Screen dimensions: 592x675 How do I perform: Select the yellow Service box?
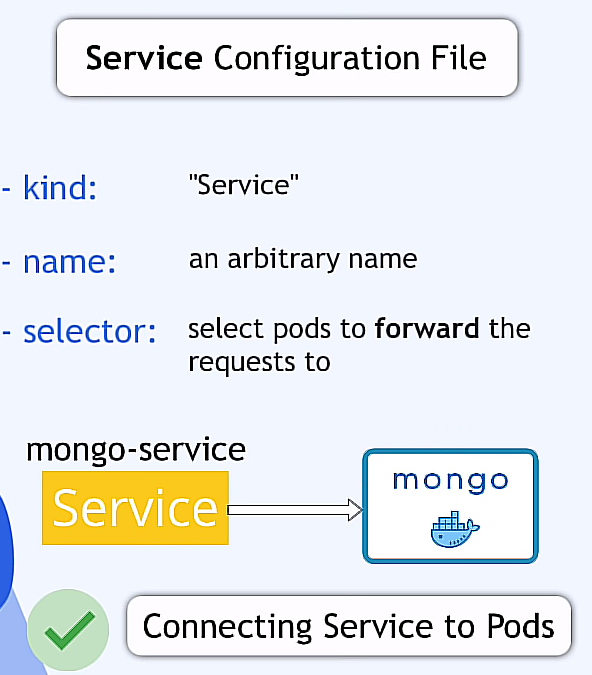135,508
